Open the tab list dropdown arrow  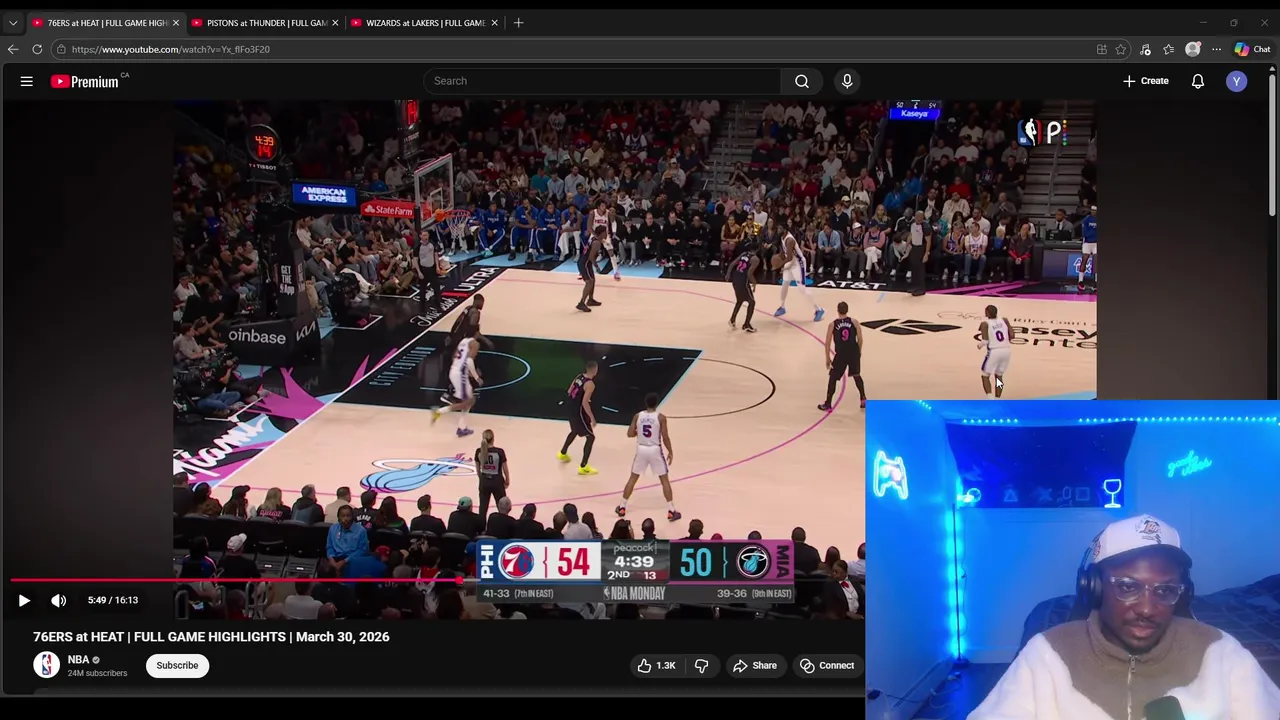click(x=13, y=22)
